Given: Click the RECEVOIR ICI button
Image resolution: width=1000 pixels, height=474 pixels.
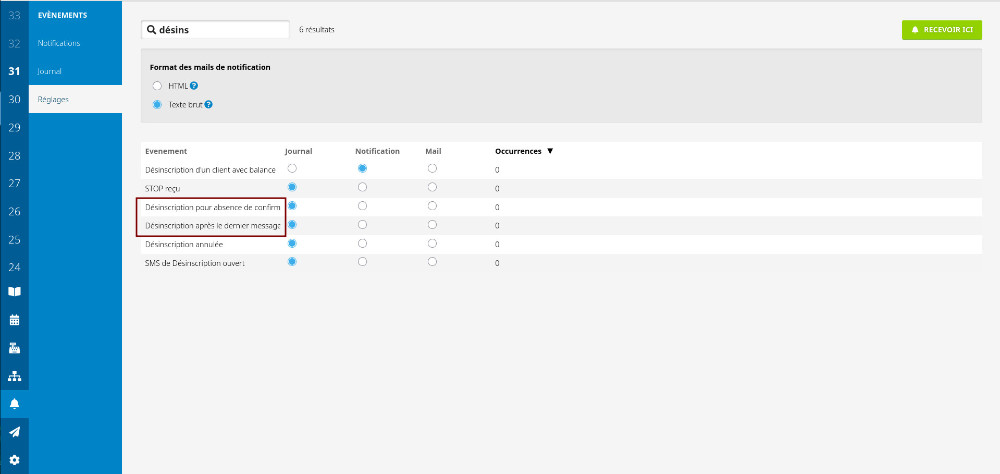Looking at the screenshot, I should coord(942,30).
